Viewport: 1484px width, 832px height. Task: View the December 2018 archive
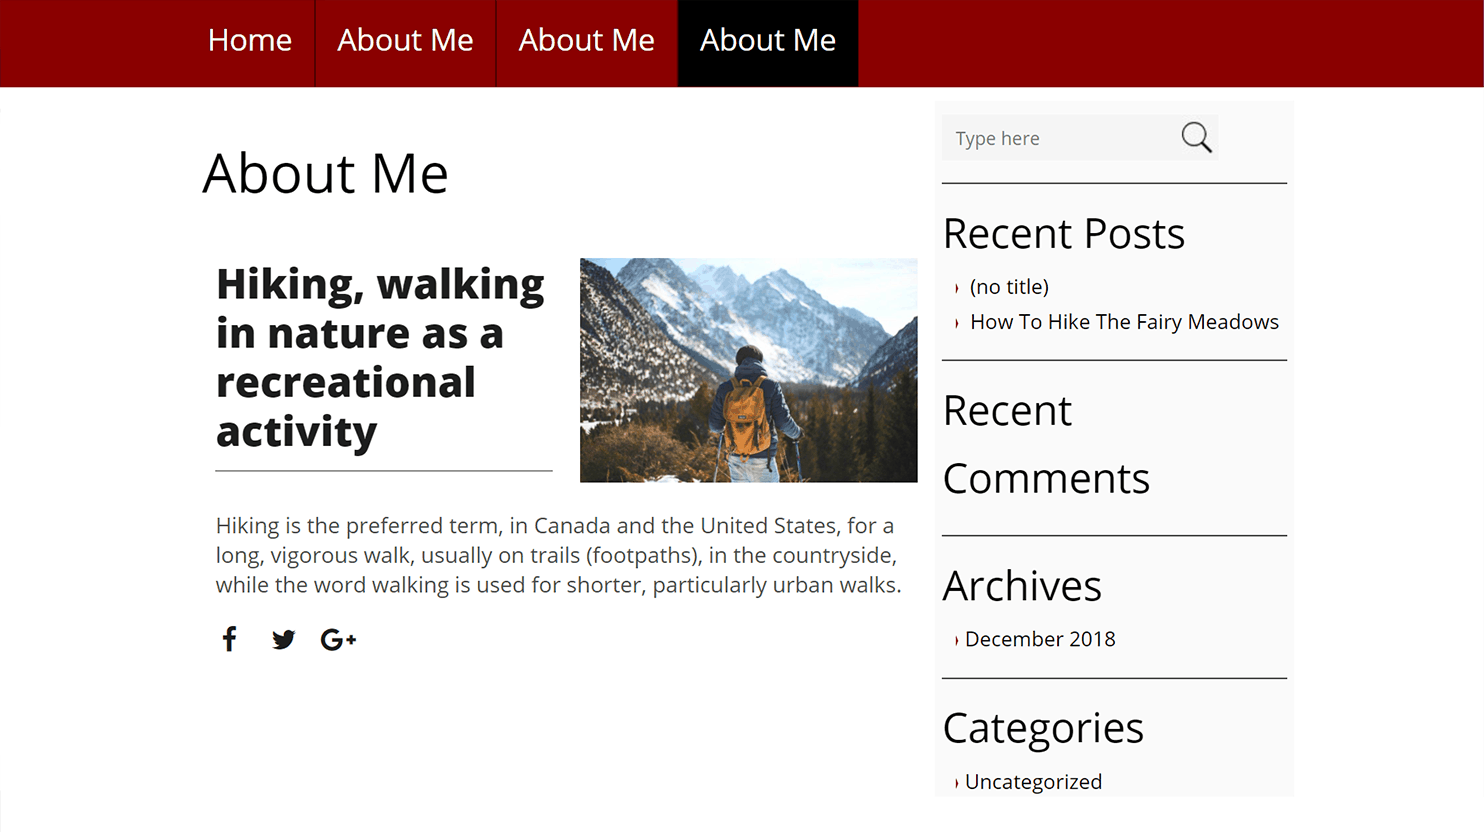click(x=1040, y=639)
